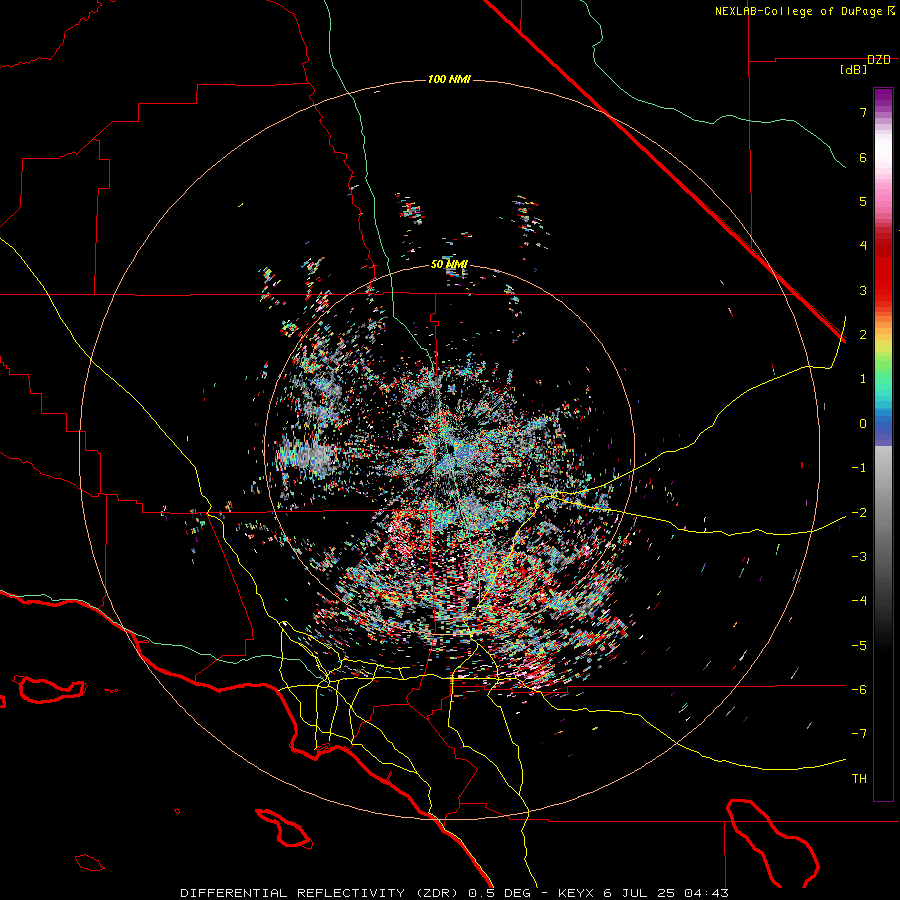Click the DZD label above color scale
Image resolution: width=900 pixels, height=900 pixels.
click(x=879, y=60)
